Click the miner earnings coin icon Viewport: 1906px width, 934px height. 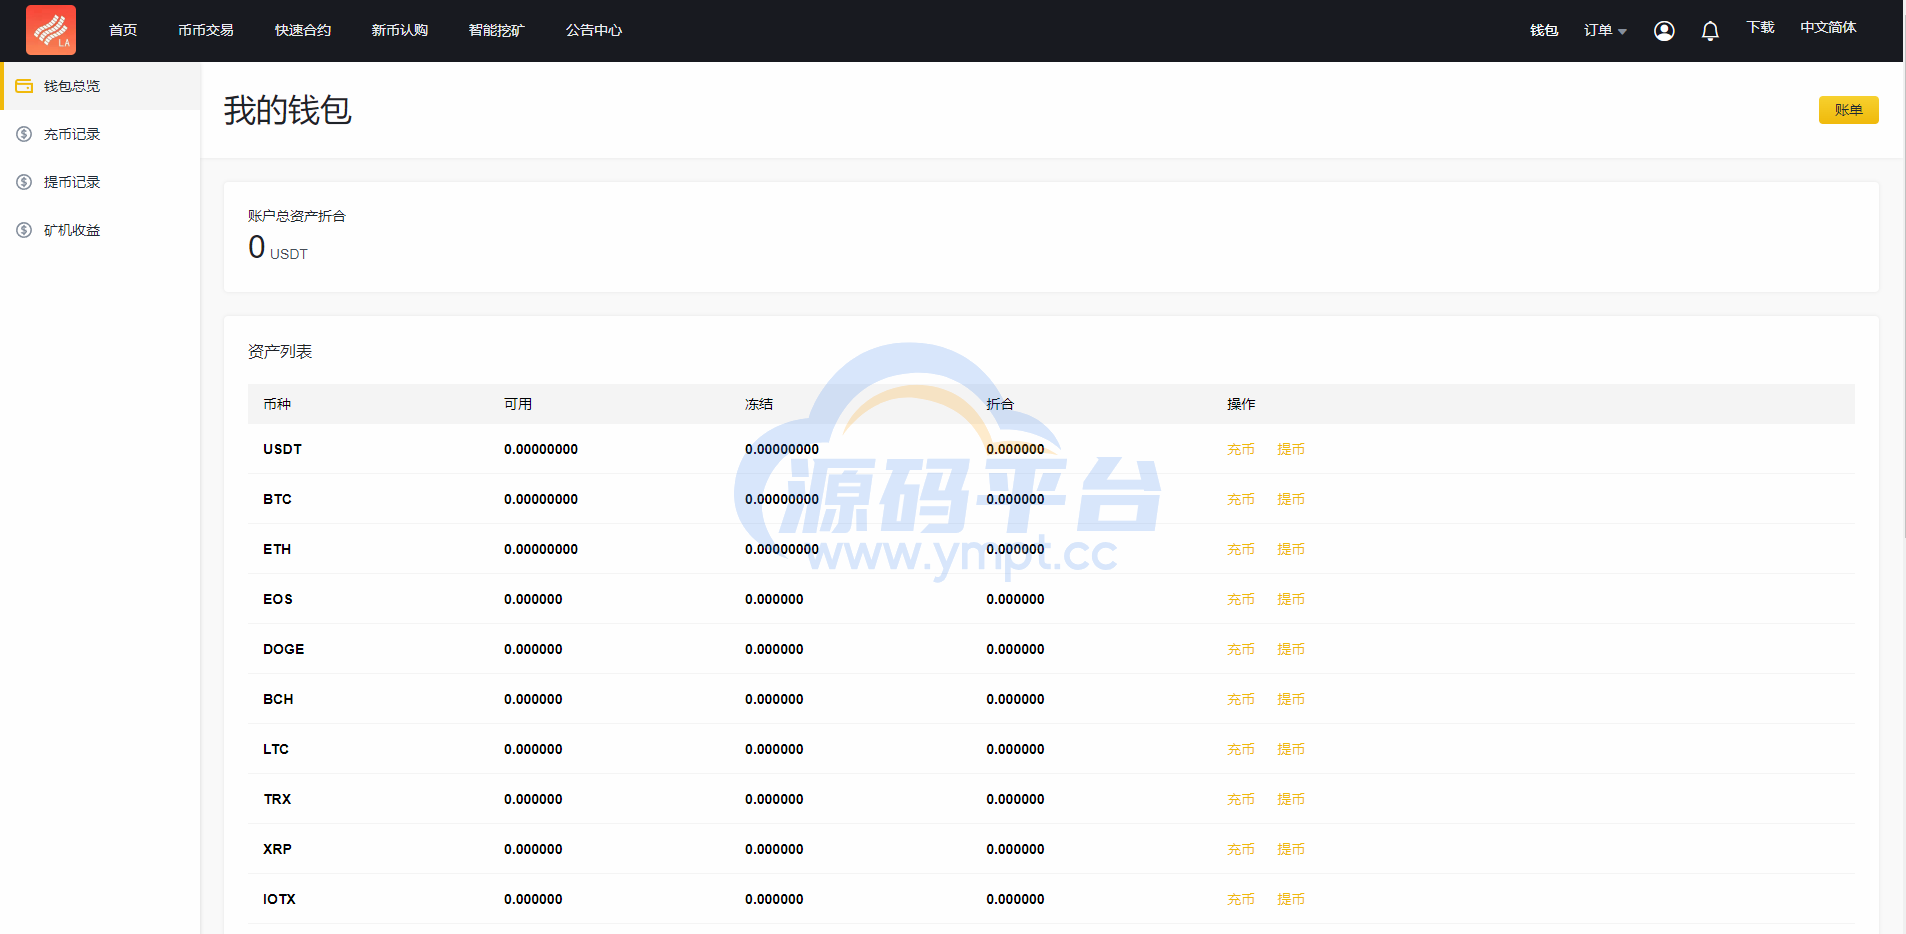[24, 230]
